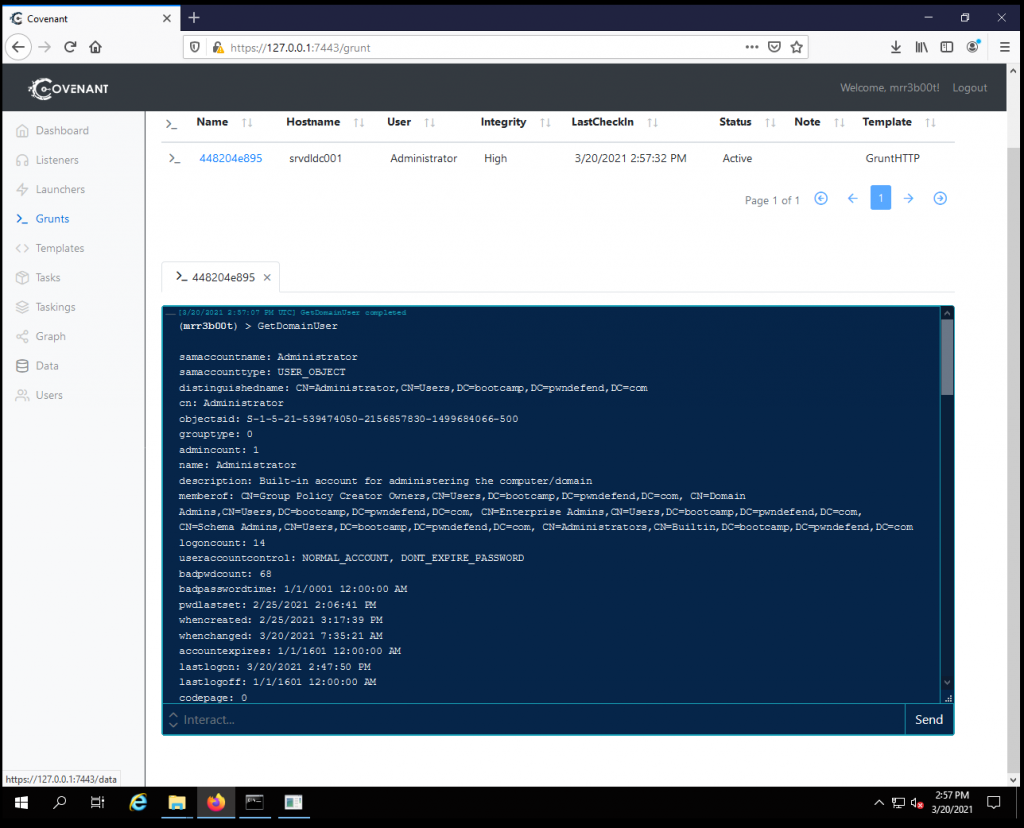The width and height of the screenshot is (1024, 828).
Task: Click inside the Interact command input field
Action: click(500, 719)
